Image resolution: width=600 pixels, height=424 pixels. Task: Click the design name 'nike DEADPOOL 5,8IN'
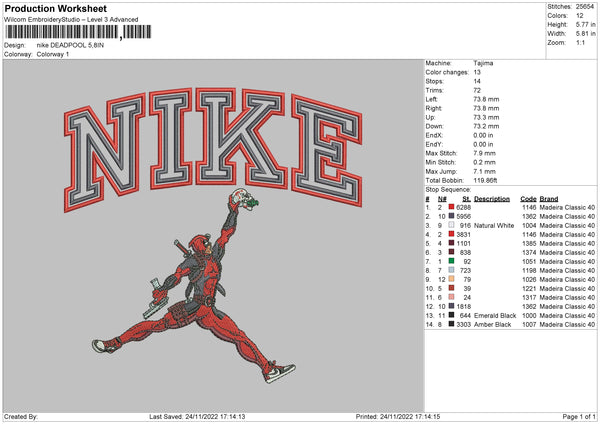pos(70,45)
